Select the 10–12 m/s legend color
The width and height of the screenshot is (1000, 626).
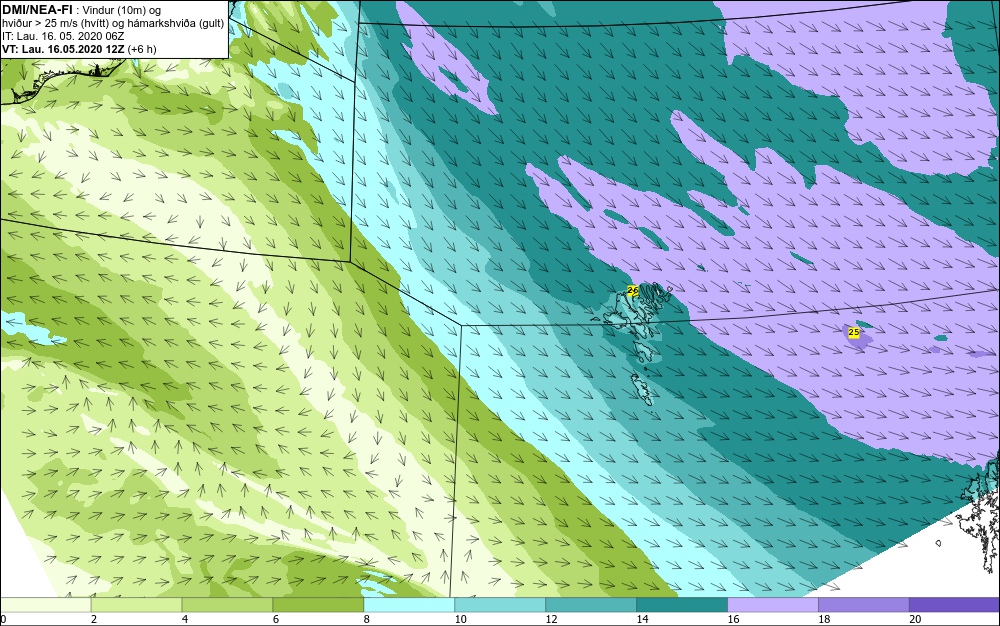tap(500, 605)
